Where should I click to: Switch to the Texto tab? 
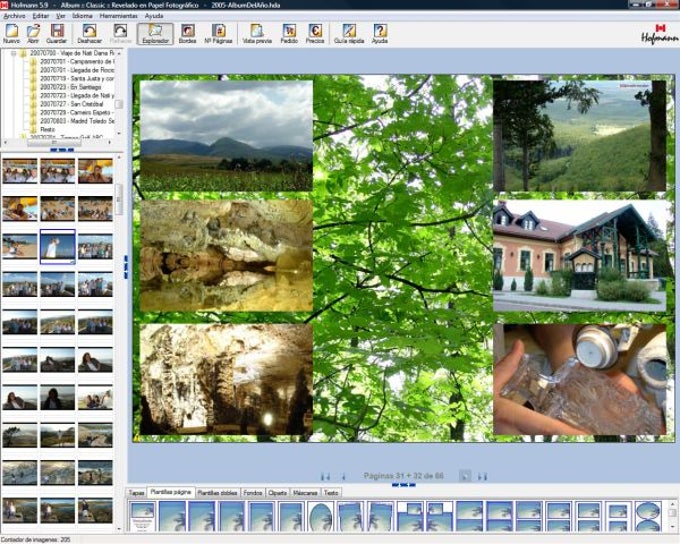(331, 493)
